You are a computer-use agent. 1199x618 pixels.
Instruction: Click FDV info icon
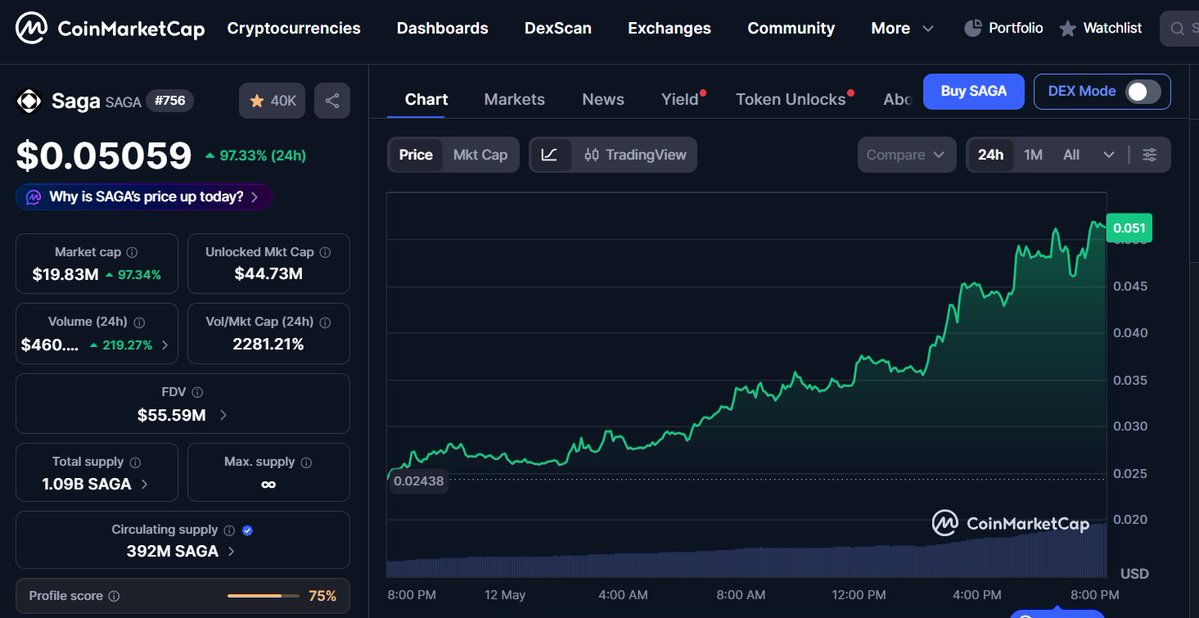click(197, 392)
